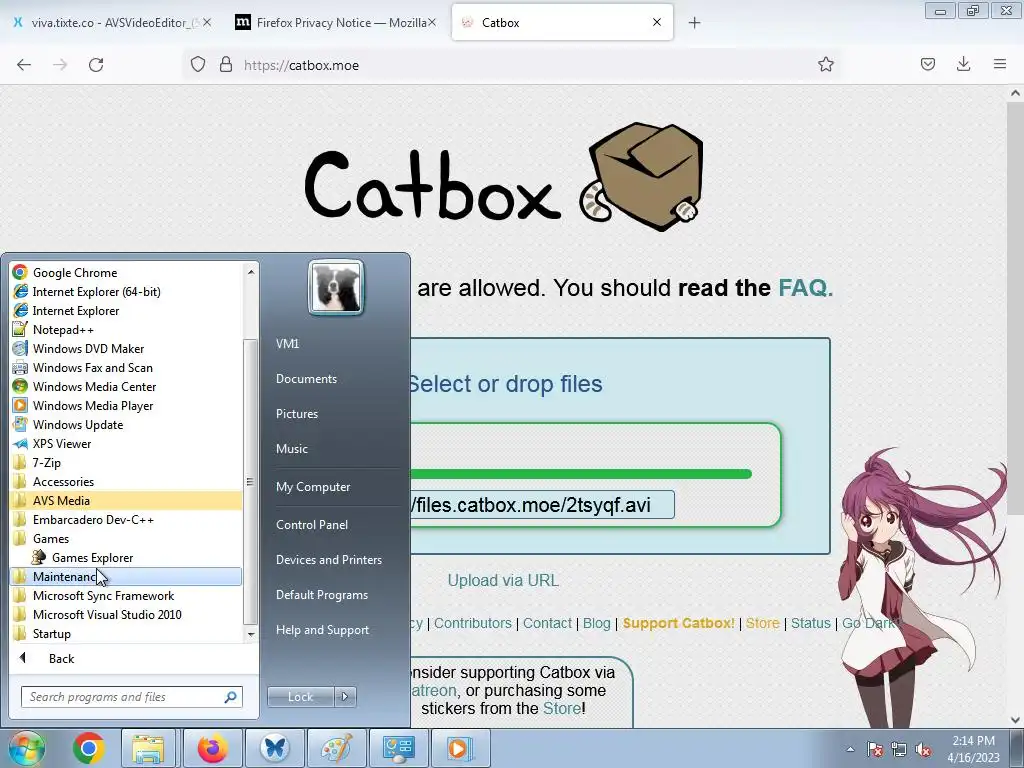Open the media player icon on the taskbar
1024x768 pixels.
[x=460, y=748]
